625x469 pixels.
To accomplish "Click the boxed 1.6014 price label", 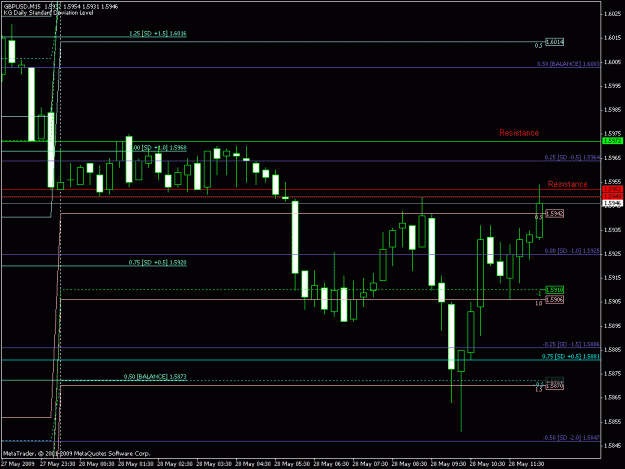I will [x=554, y=42].
